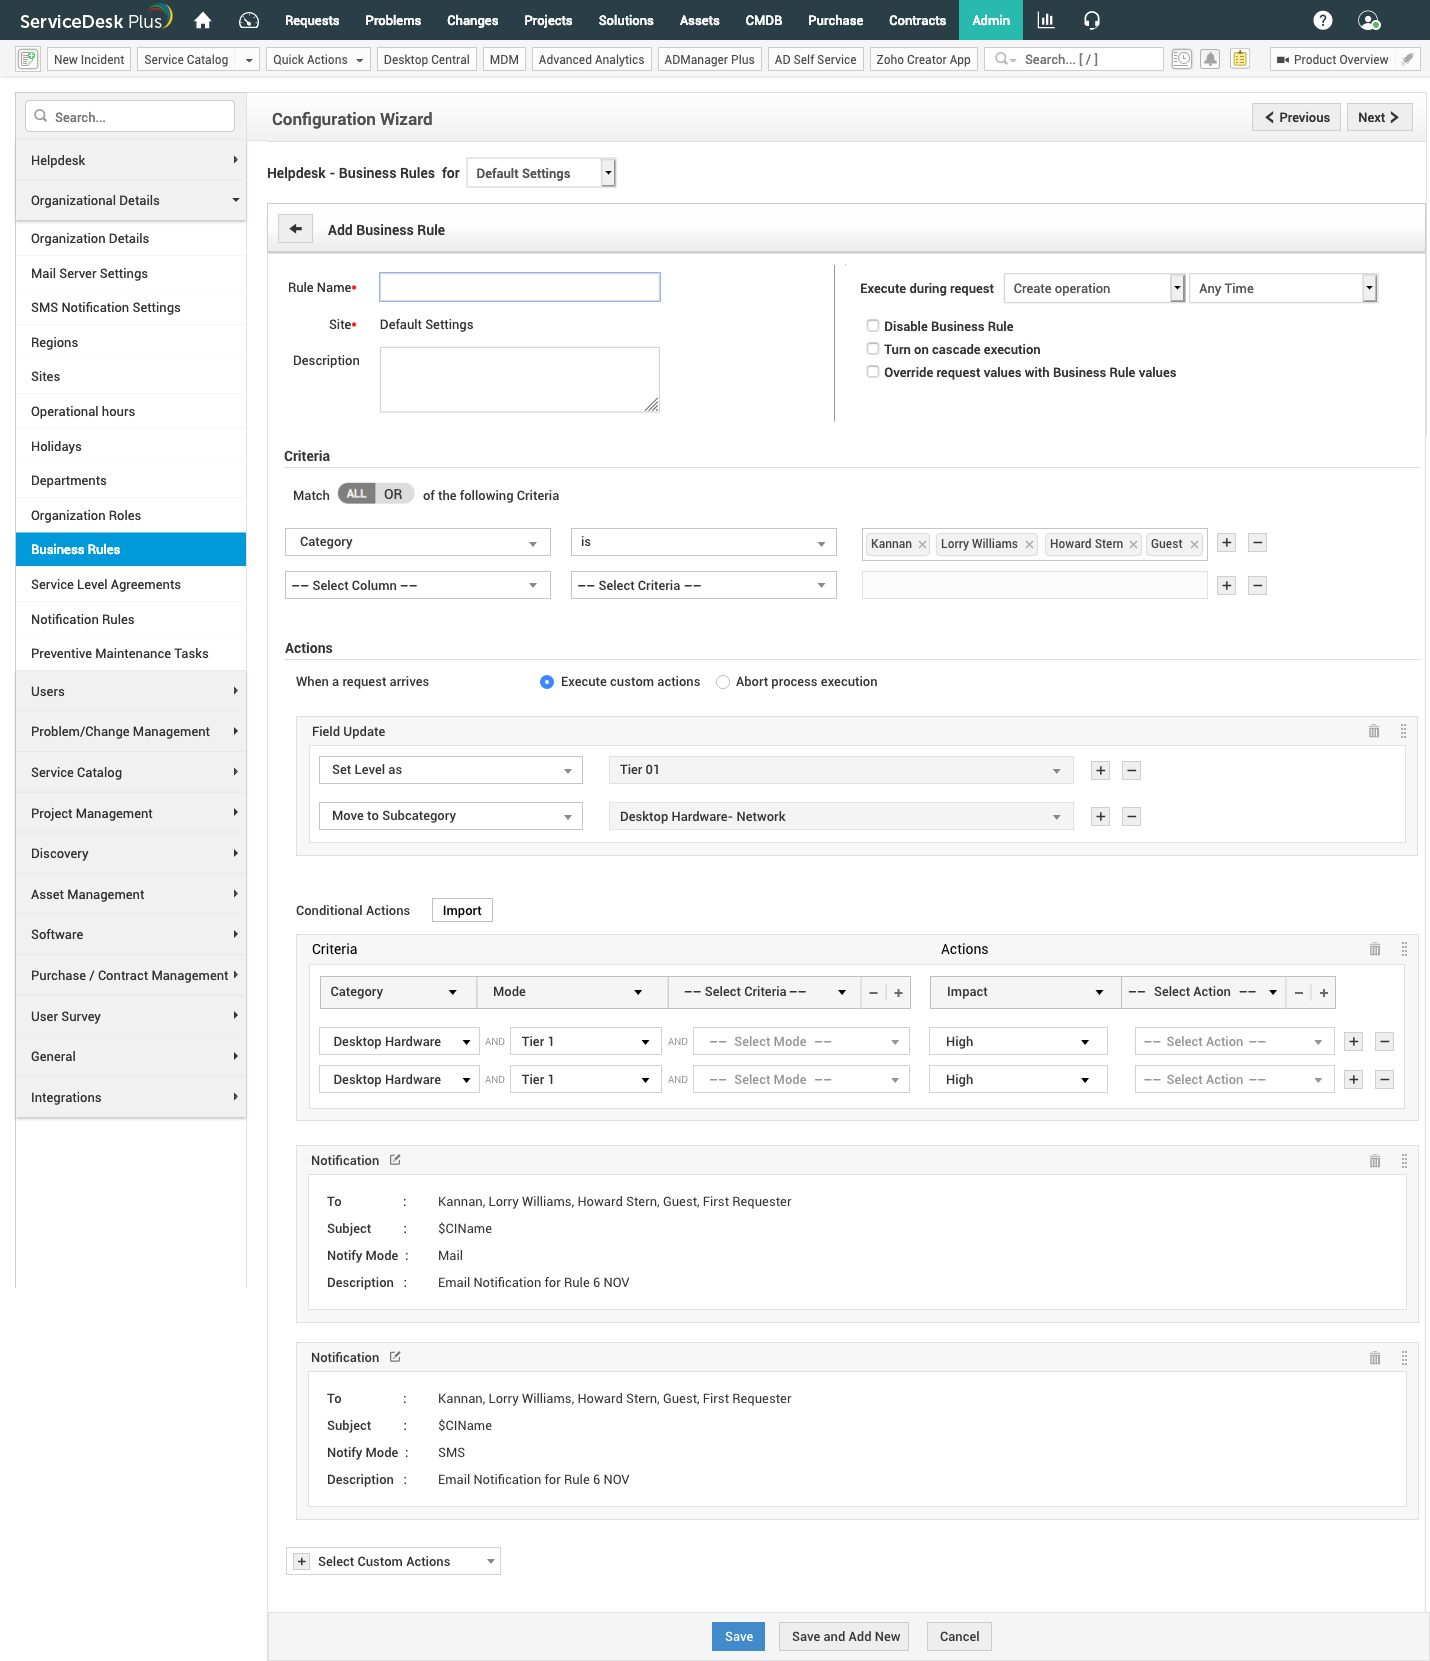
Task: Click the Save and Add New button
Action: pyautogui.click(x=845, y=1636)
